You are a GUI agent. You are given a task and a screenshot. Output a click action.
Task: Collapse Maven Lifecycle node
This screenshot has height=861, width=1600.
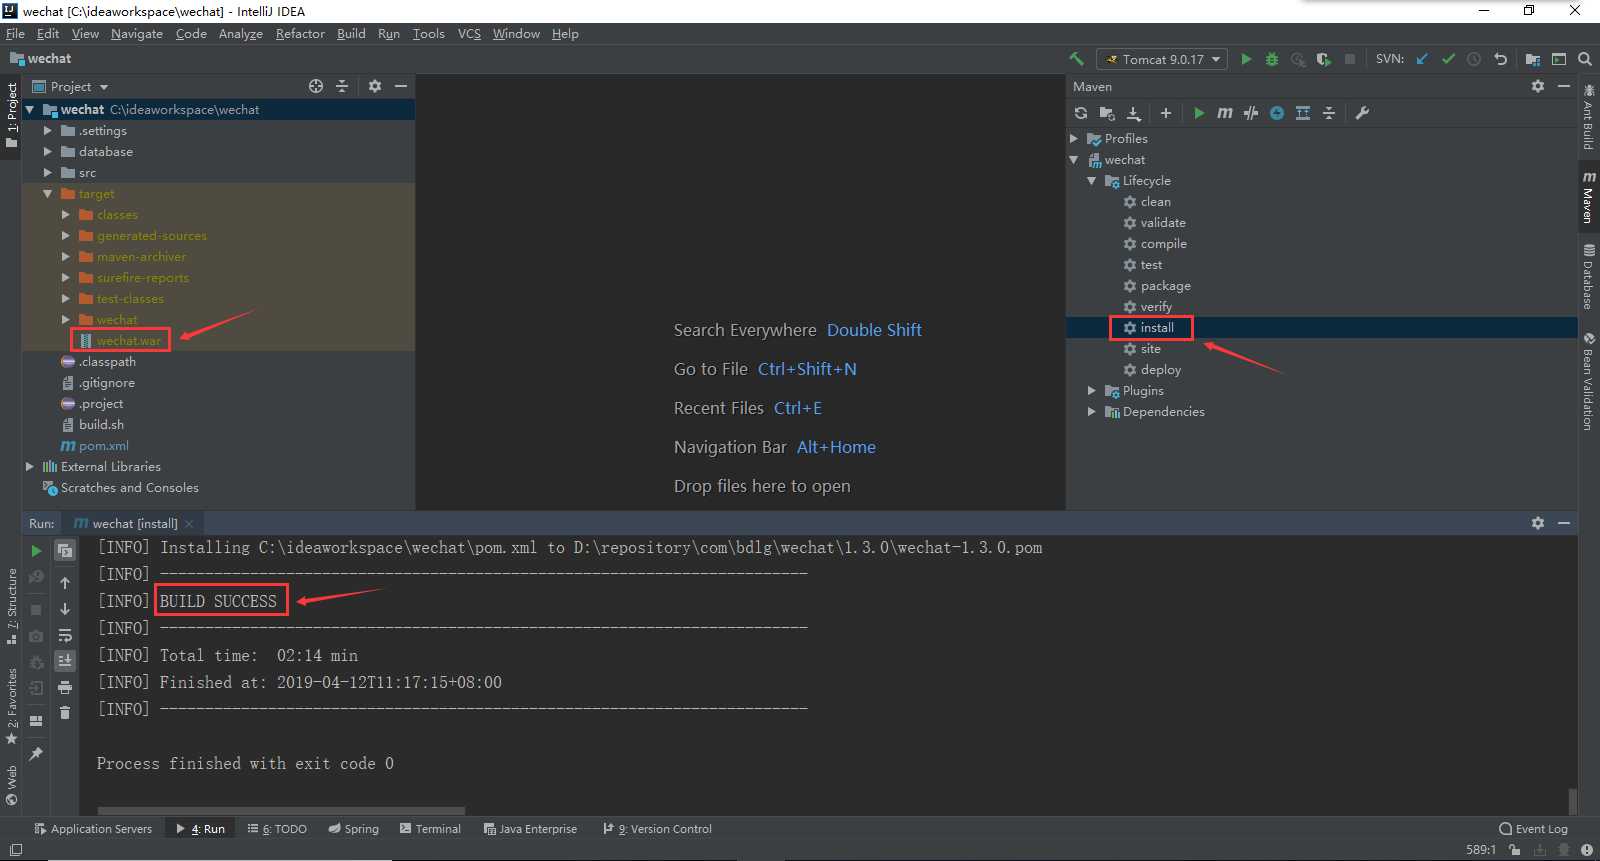click(1092, 181)
